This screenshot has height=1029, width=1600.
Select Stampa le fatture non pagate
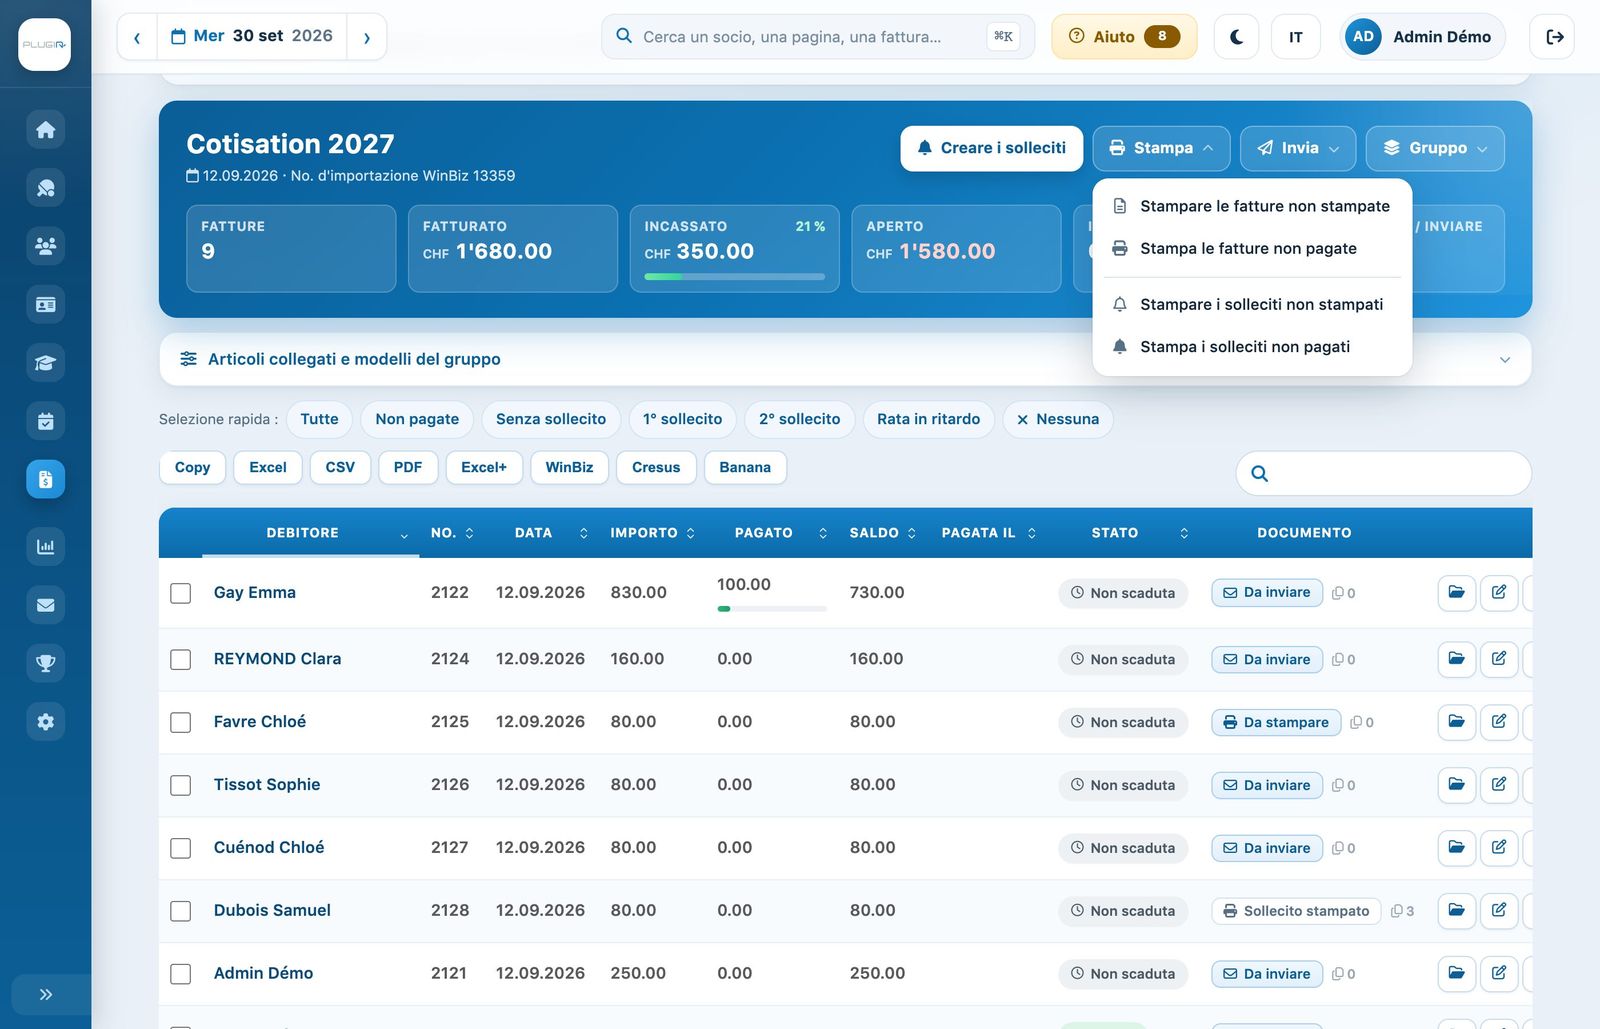pyautogui.click(x=1252, y=248)
